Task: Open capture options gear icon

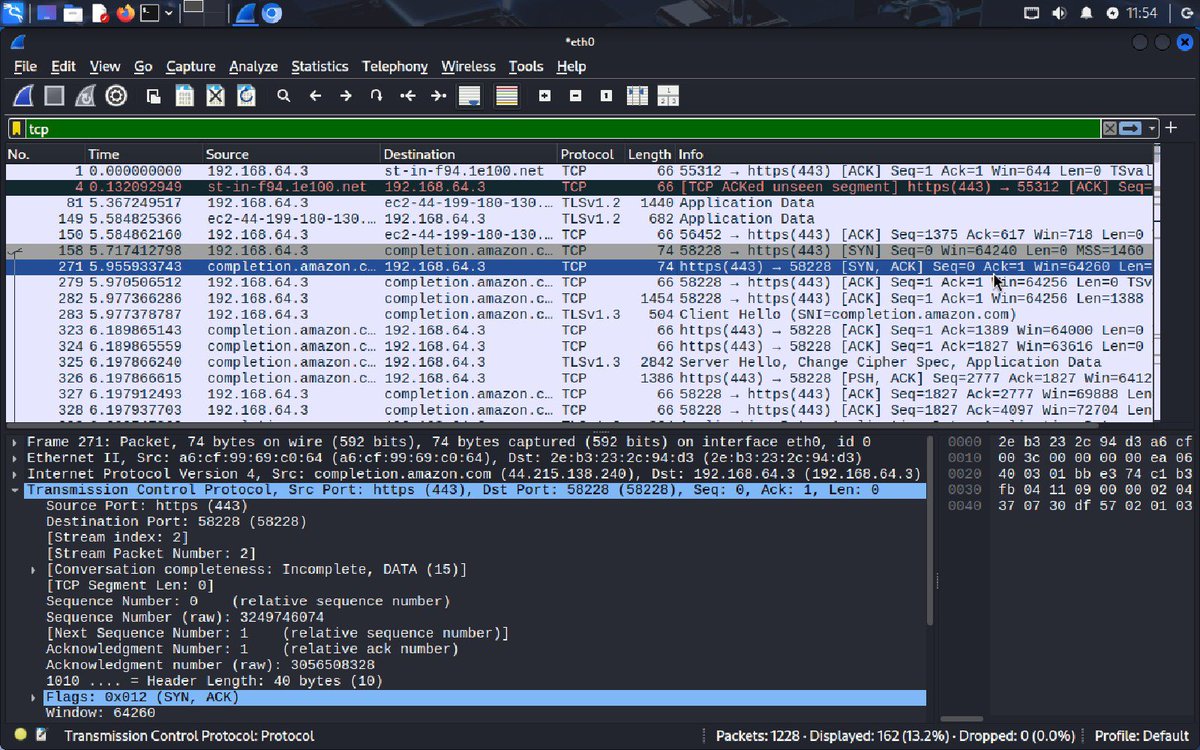Action: [x=116, y=96]
